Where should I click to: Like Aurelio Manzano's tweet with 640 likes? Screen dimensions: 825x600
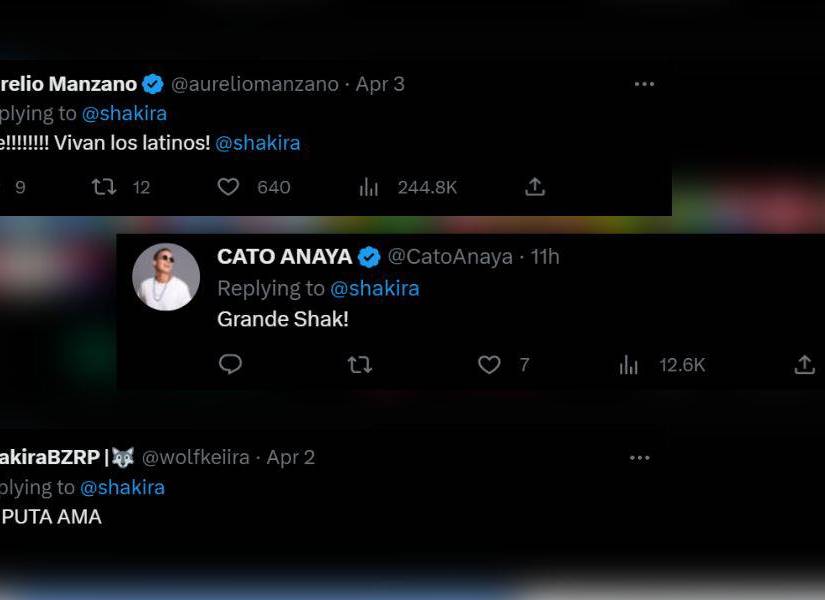pyautogui.click(x=229, y=187)
